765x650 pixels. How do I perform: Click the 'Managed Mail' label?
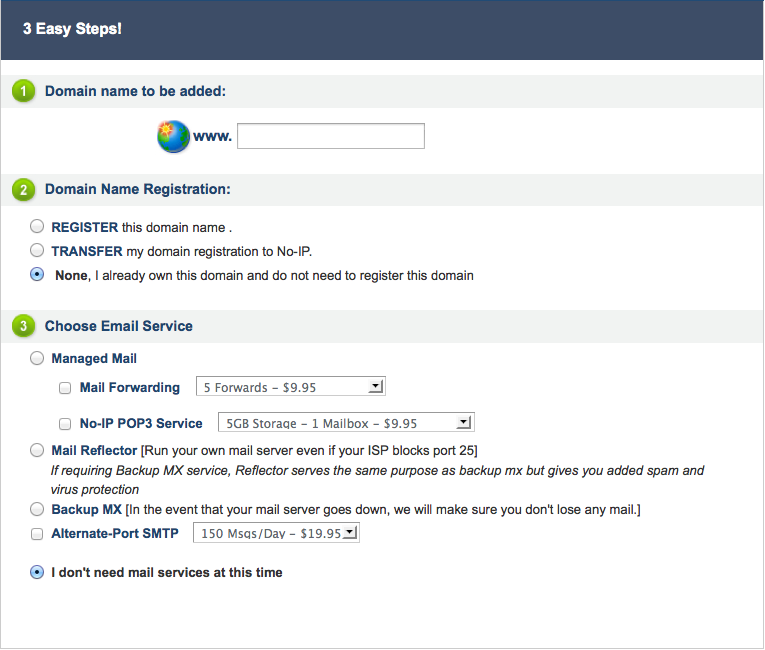[94, 359]
